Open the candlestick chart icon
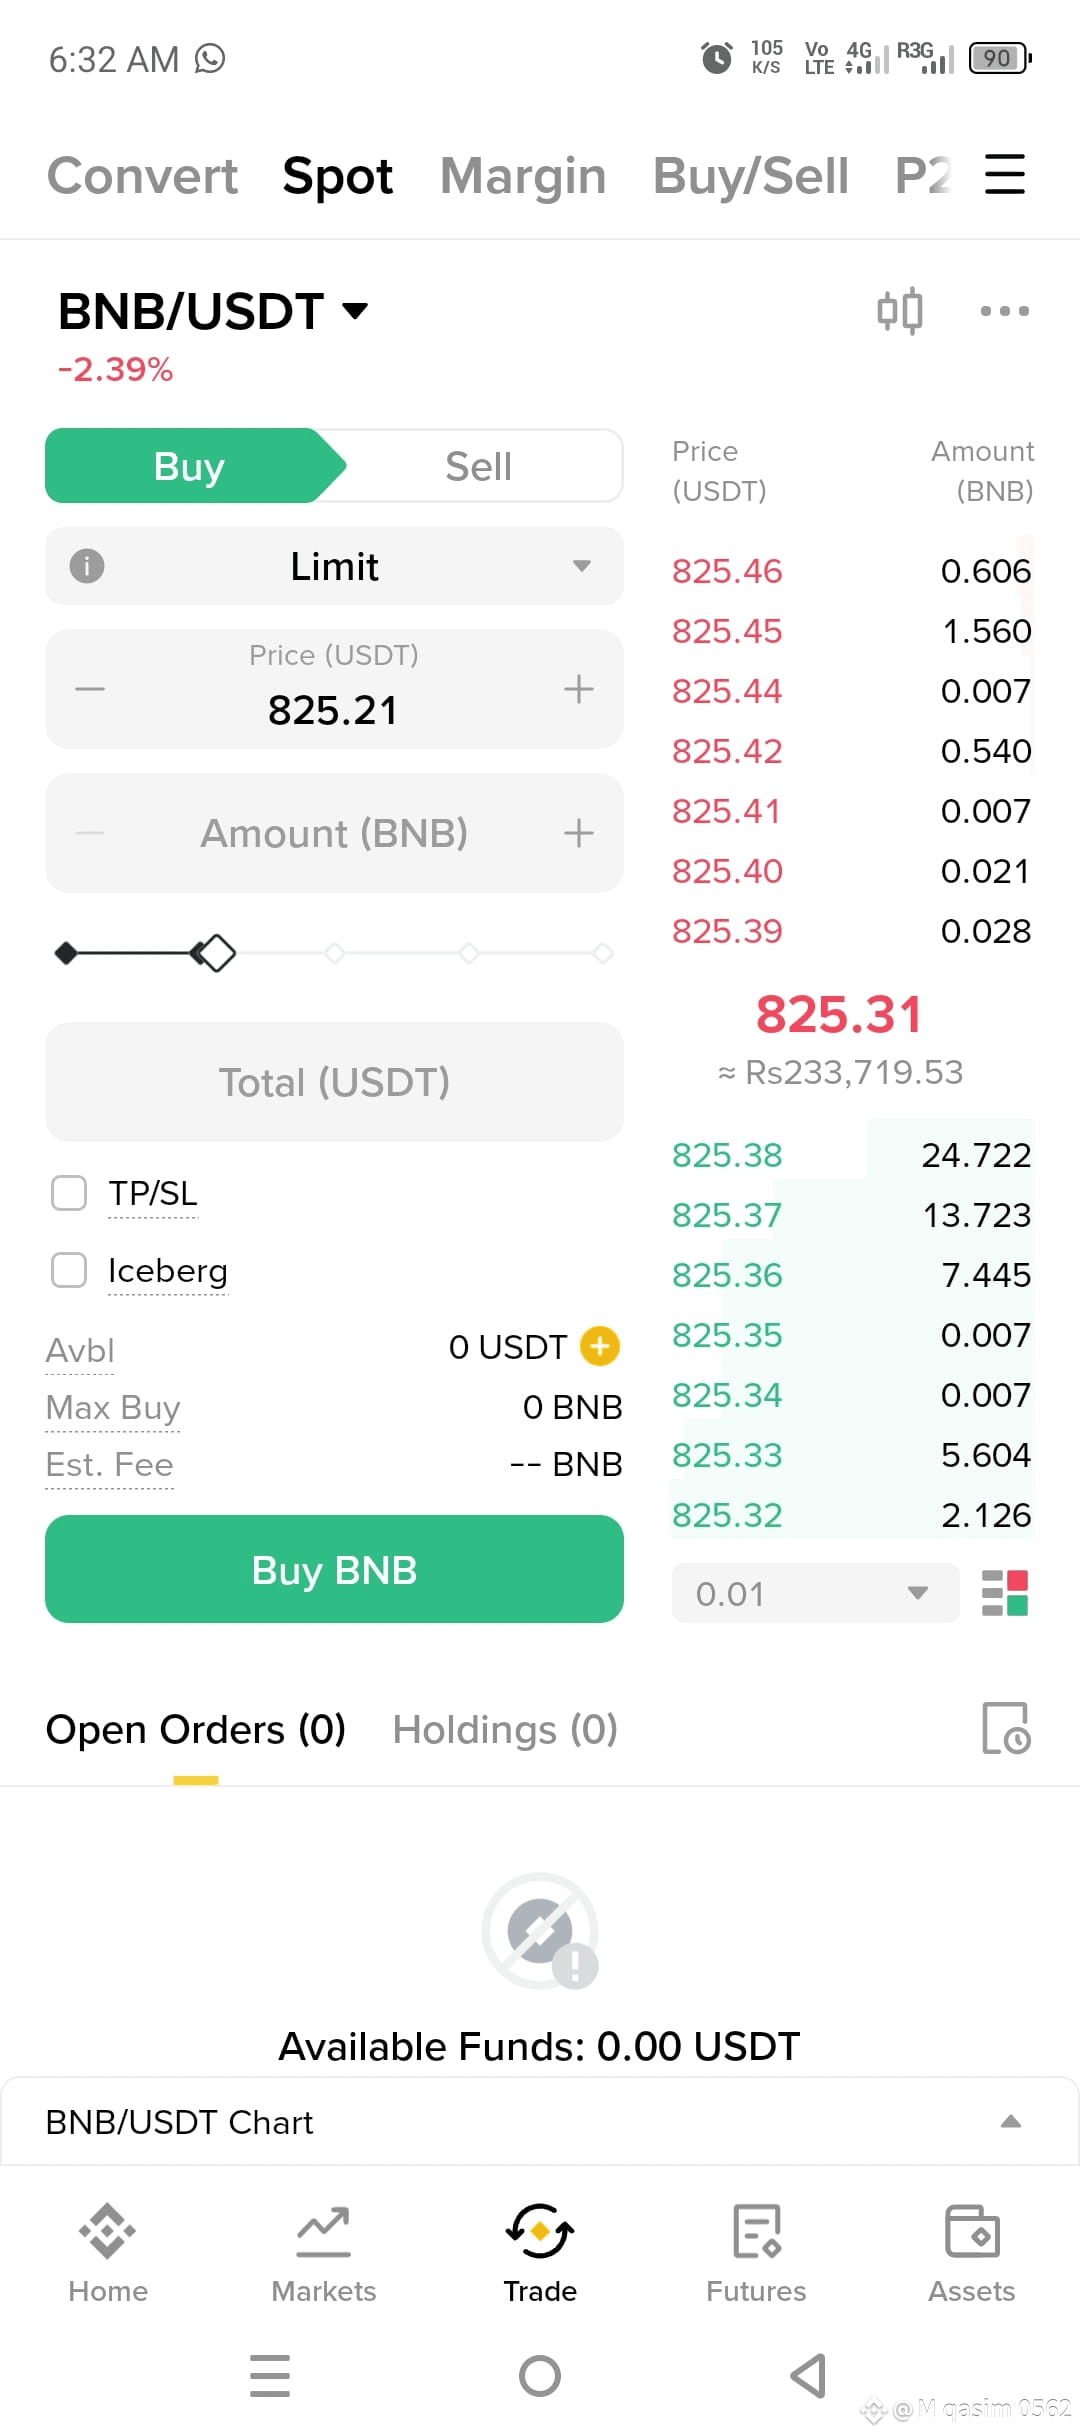The width and height of the screenshot is (1080, 2436). click(x=899, y=311)
